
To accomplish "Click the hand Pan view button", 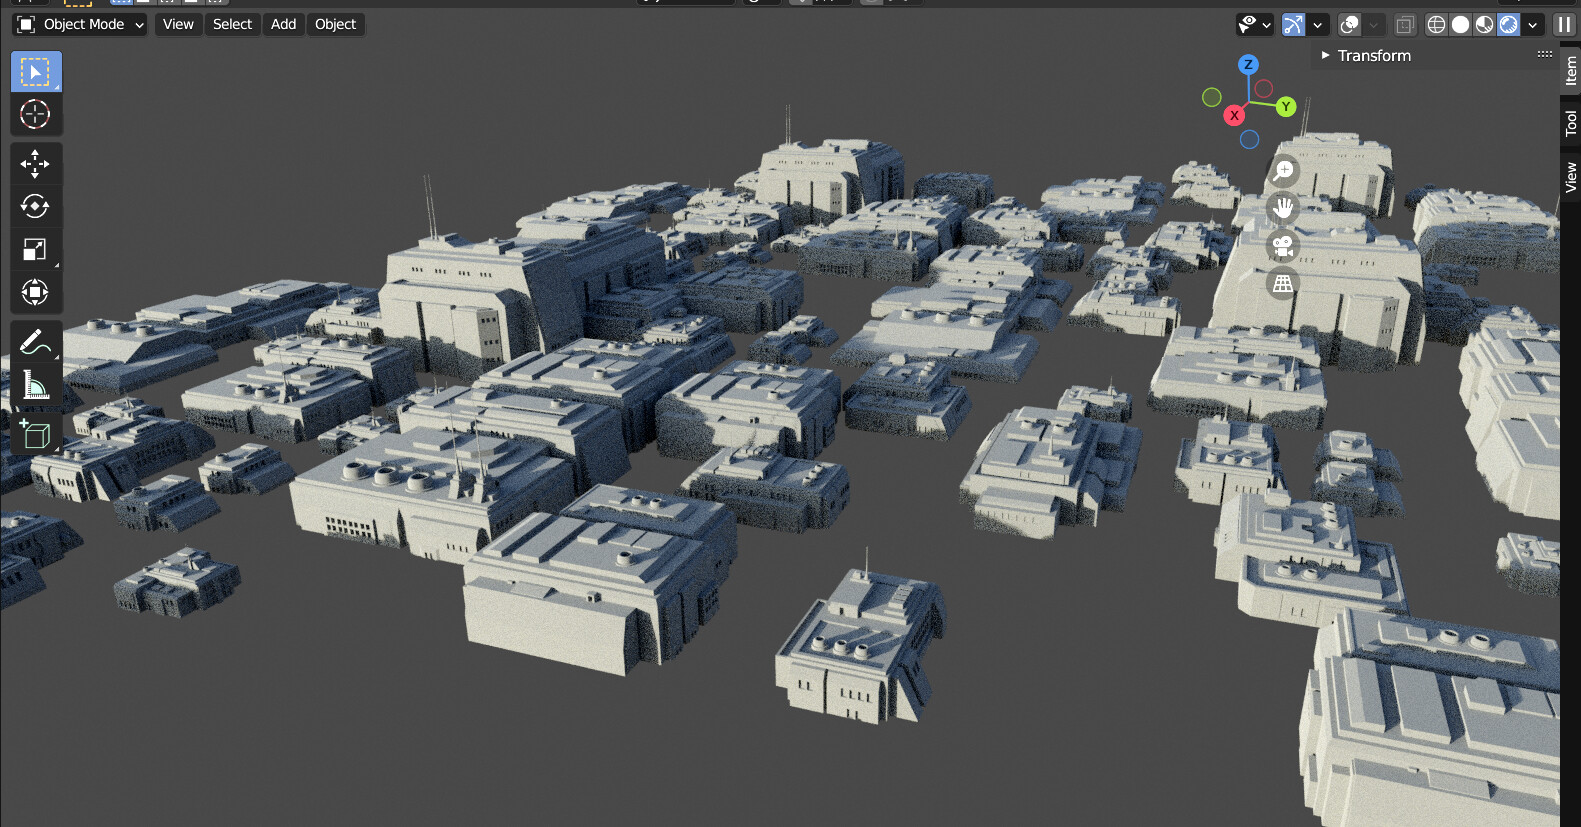I will [1283, 208].
